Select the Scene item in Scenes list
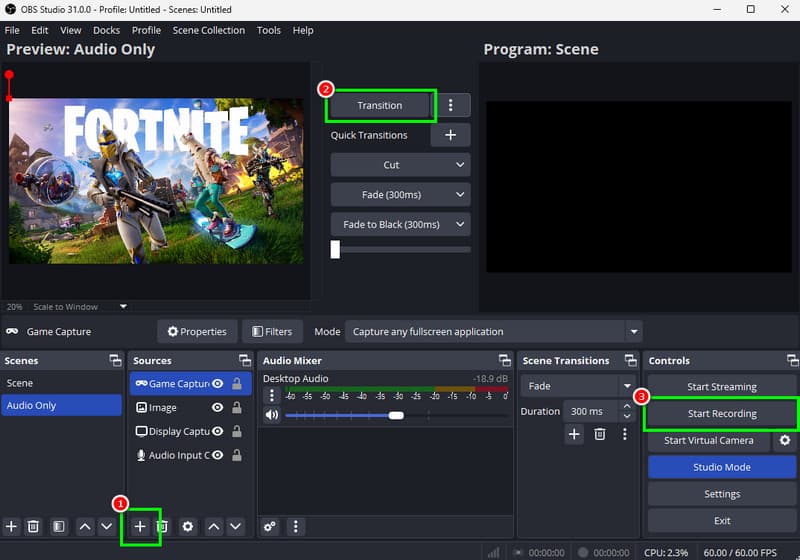 61,383
